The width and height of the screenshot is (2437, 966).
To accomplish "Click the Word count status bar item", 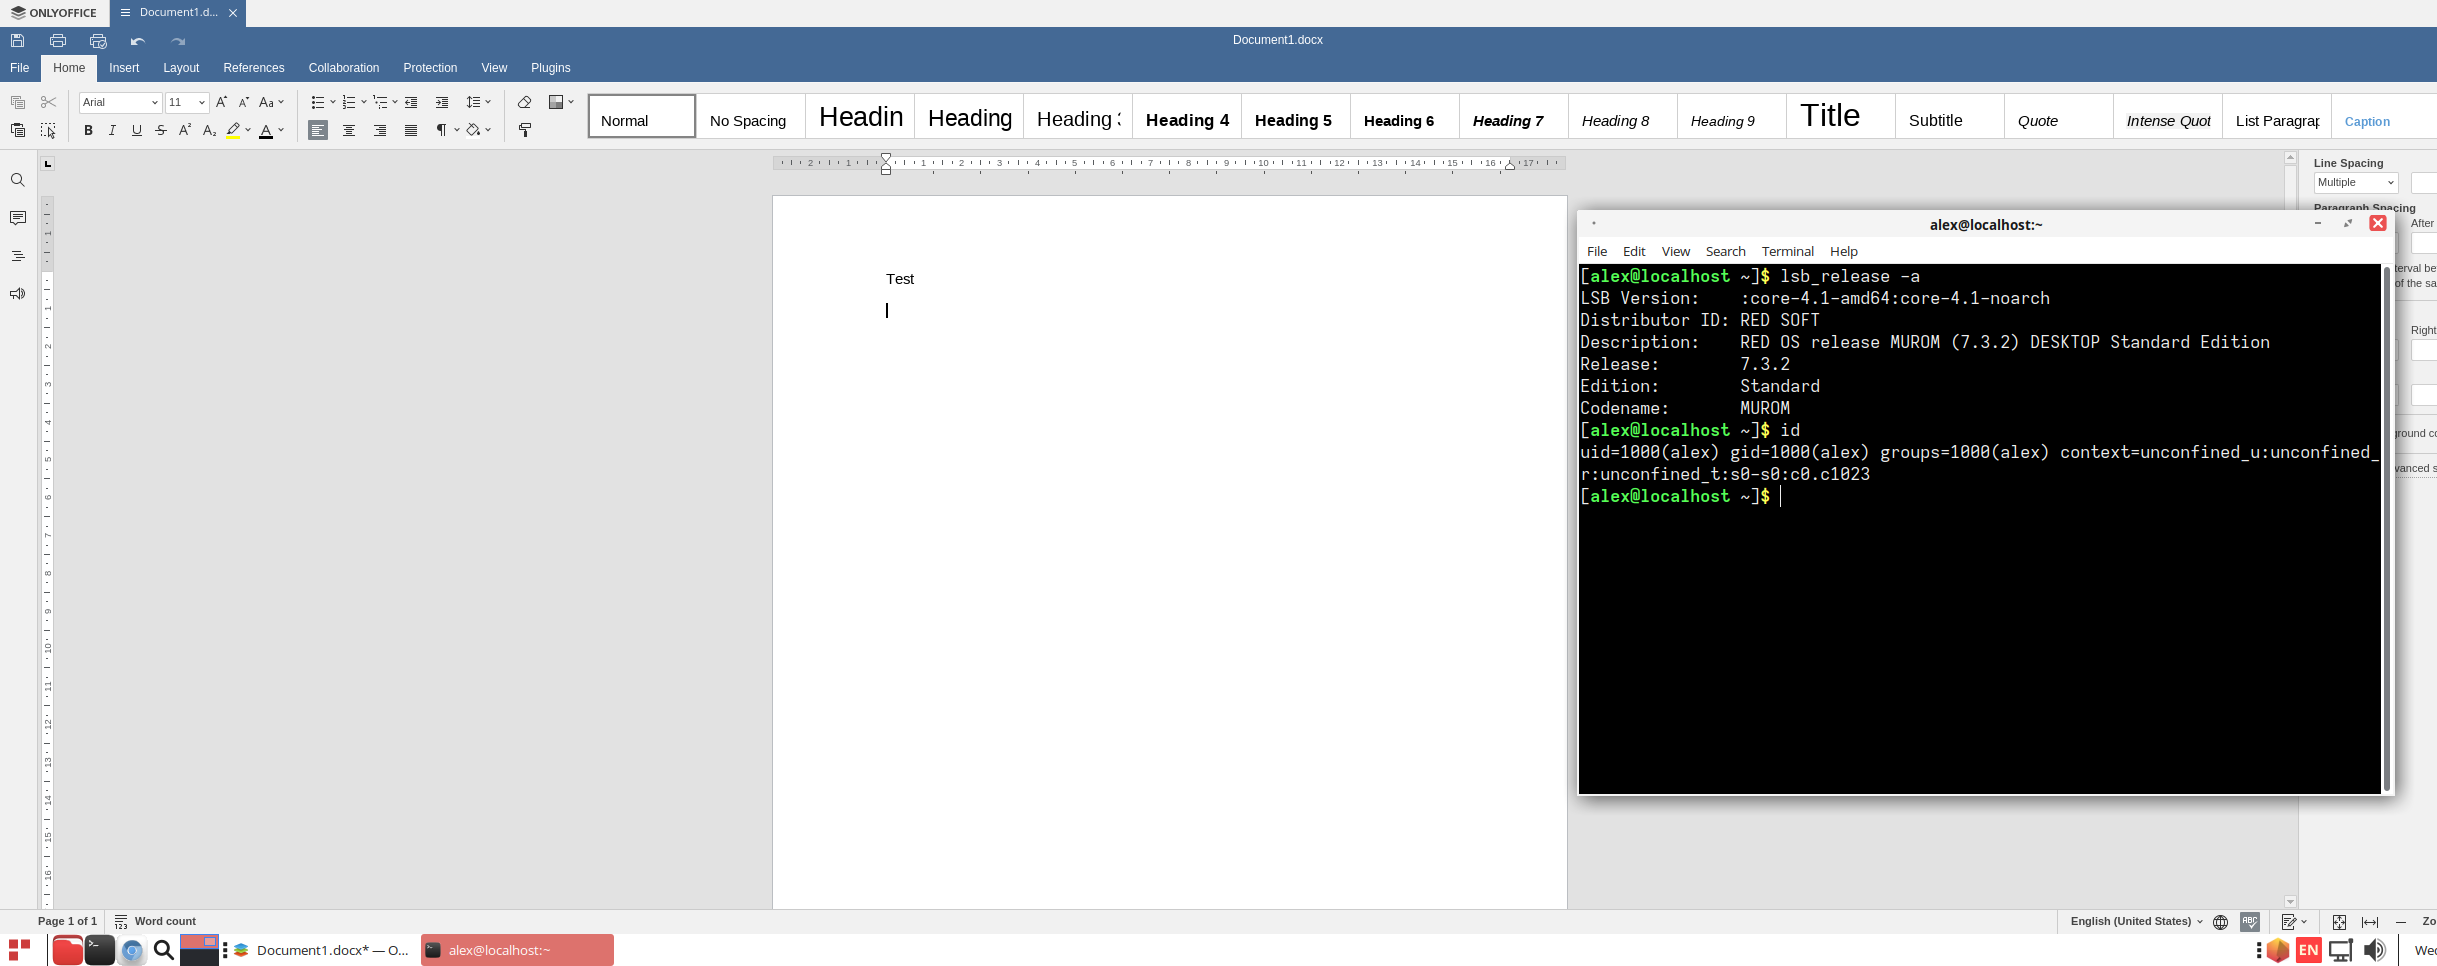I will 155,922.
